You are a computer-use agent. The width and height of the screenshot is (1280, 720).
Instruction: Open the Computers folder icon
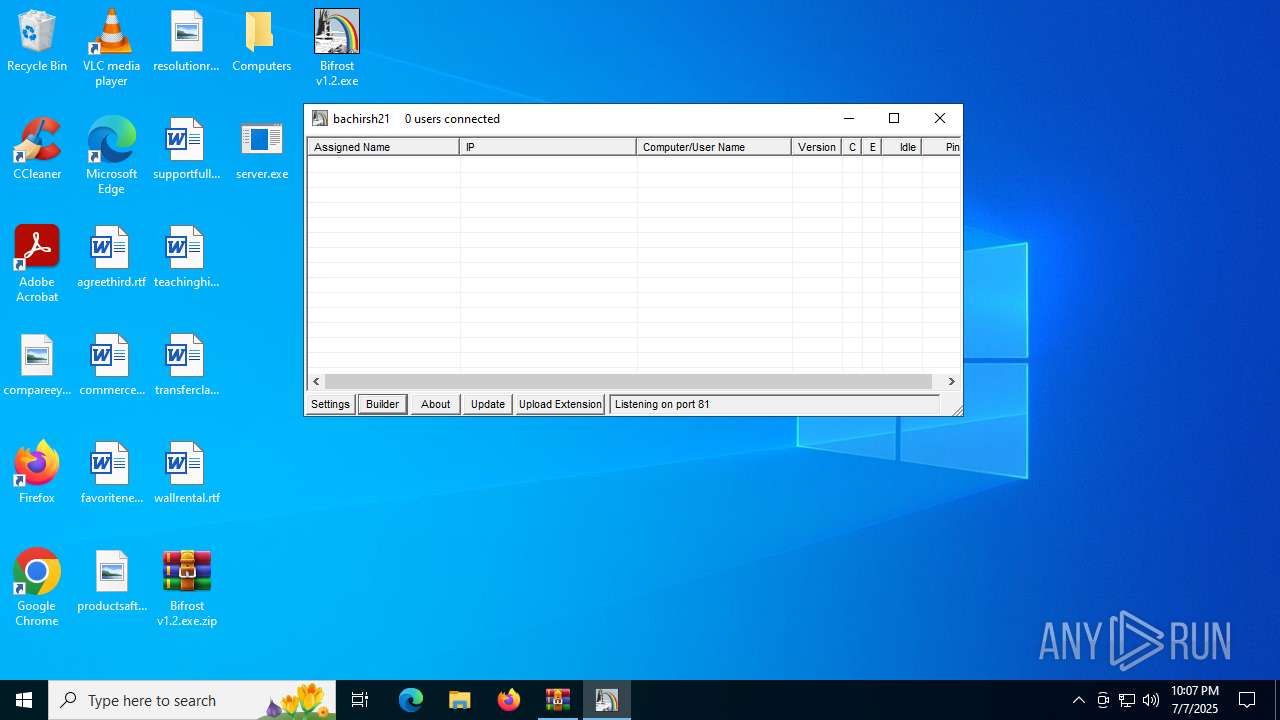point(261,42)
